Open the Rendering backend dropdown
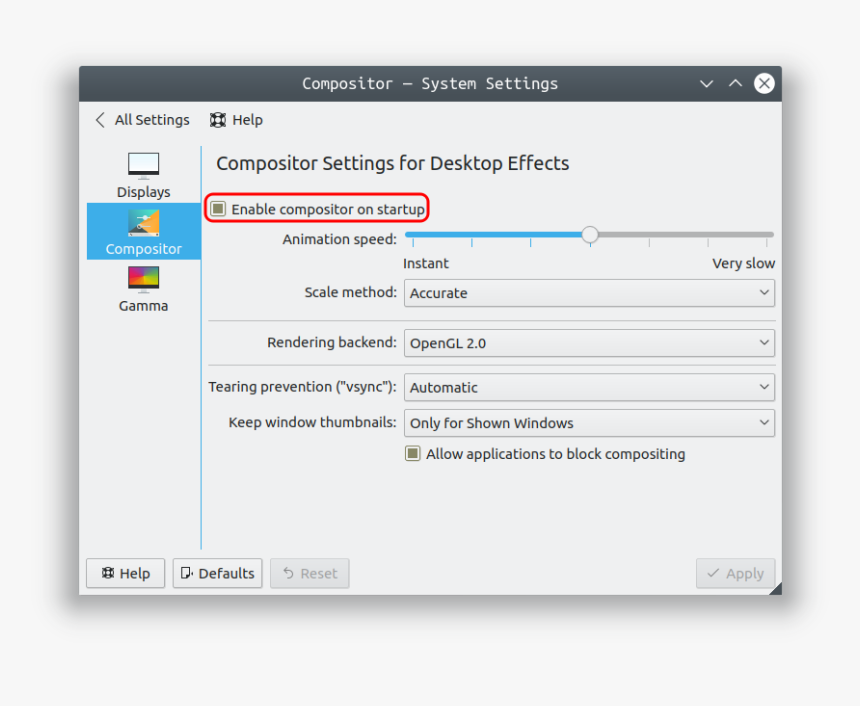Screen dimensions: 860x706 pyautogui.click(x=588, y=342)
